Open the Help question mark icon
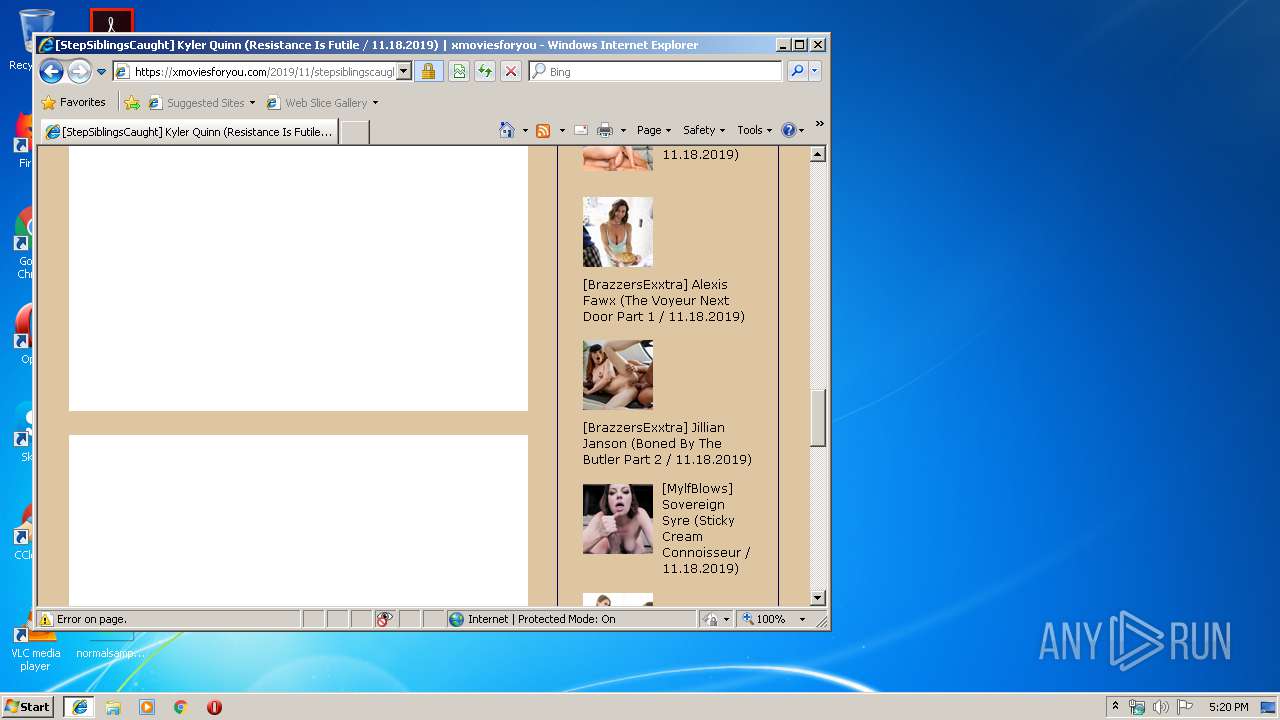The image size is (1280, 720). 788,130
